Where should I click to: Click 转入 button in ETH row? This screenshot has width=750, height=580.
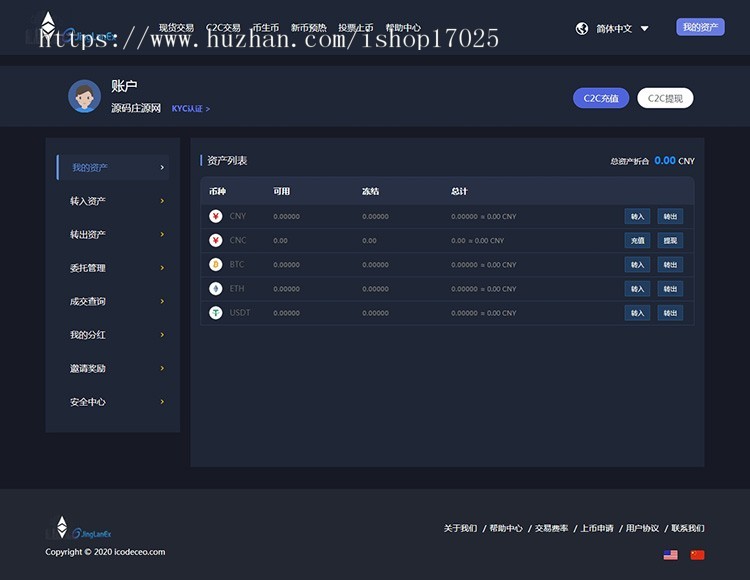click(x=637, y=288)
